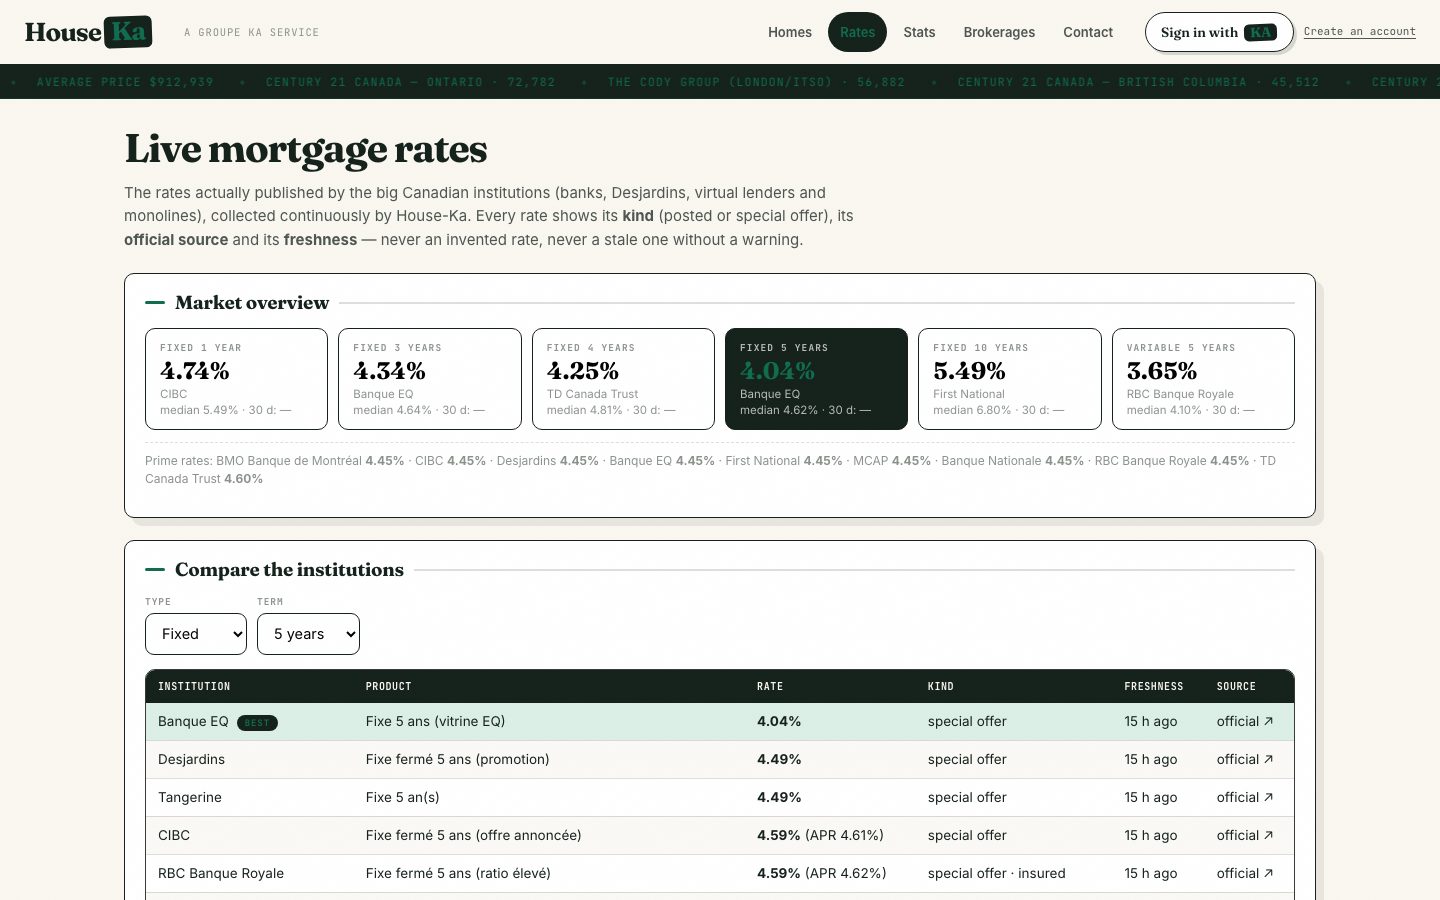Click 'Compare the institutions' section heading
Image resolution: width=1440 pixels, height=900 pixels.
point(289,569)
